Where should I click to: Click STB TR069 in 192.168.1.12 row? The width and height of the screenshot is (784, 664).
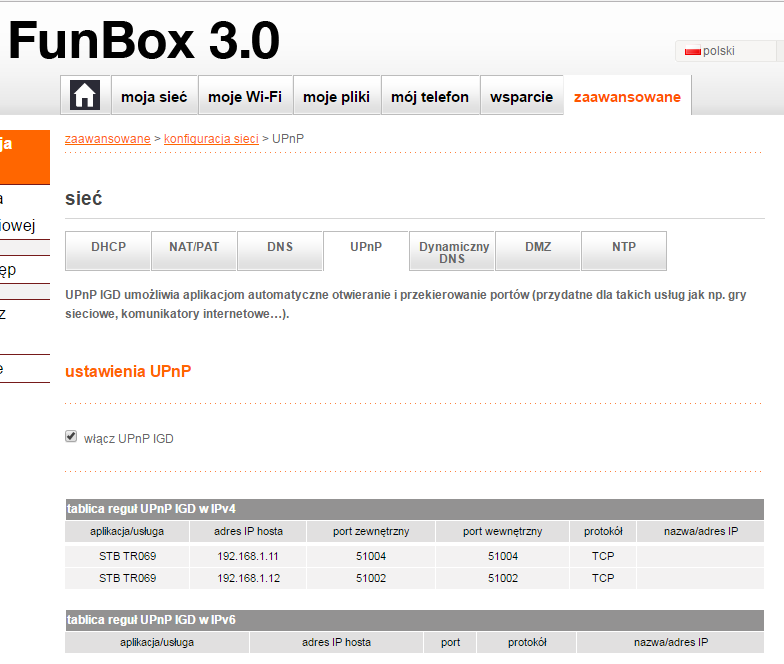128,578
